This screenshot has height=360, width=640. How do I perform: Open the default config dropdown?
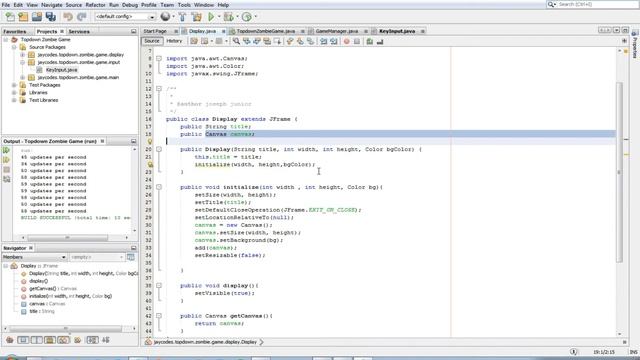pyautogui.click(x=125, y=17)
